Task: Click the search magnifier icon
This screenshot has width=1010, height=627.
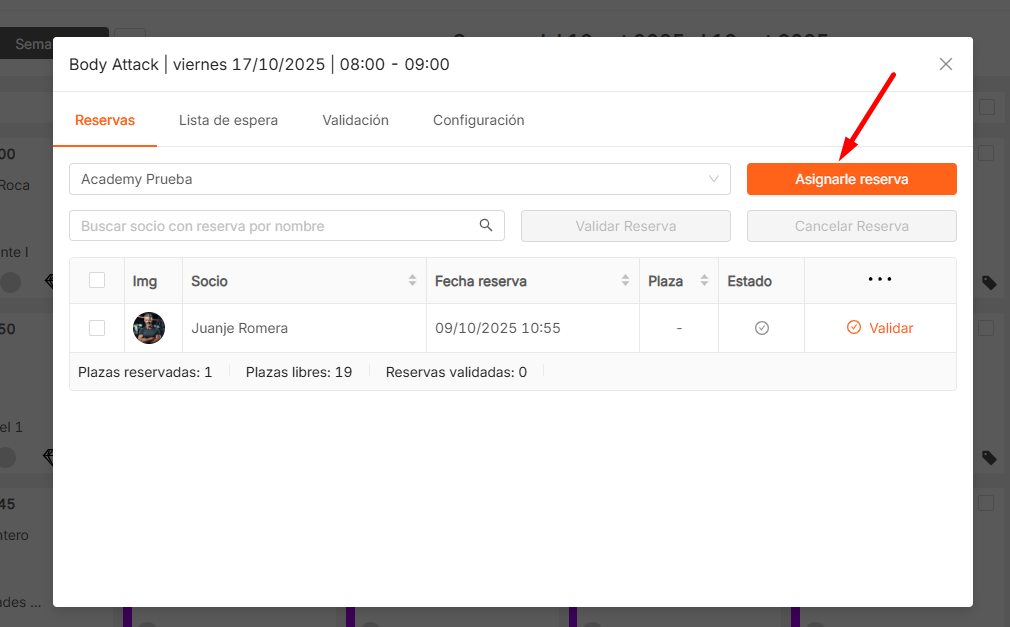Action: [486, 225]
